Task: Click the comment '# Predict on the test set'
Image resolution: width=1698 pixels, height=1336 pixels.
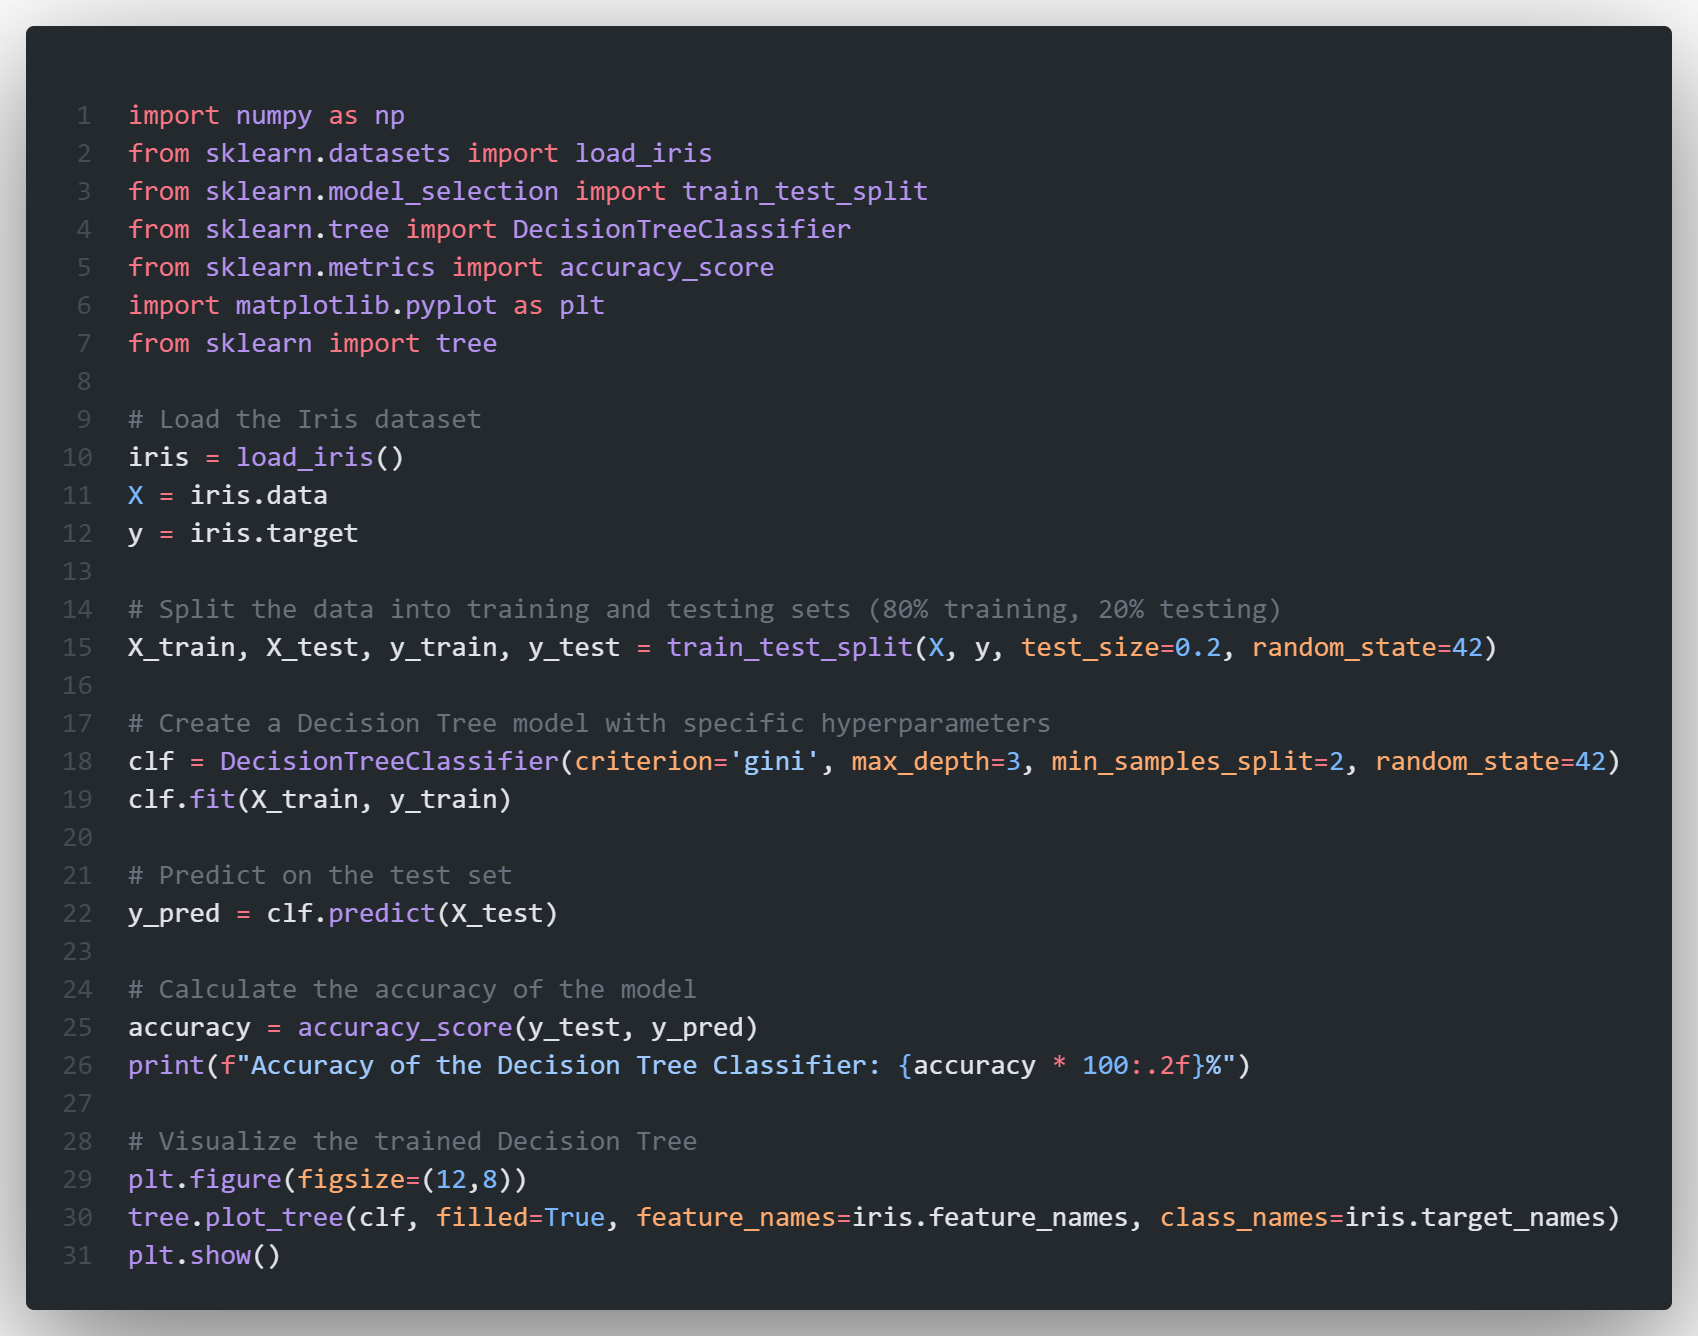Action: tap(320, 876)
